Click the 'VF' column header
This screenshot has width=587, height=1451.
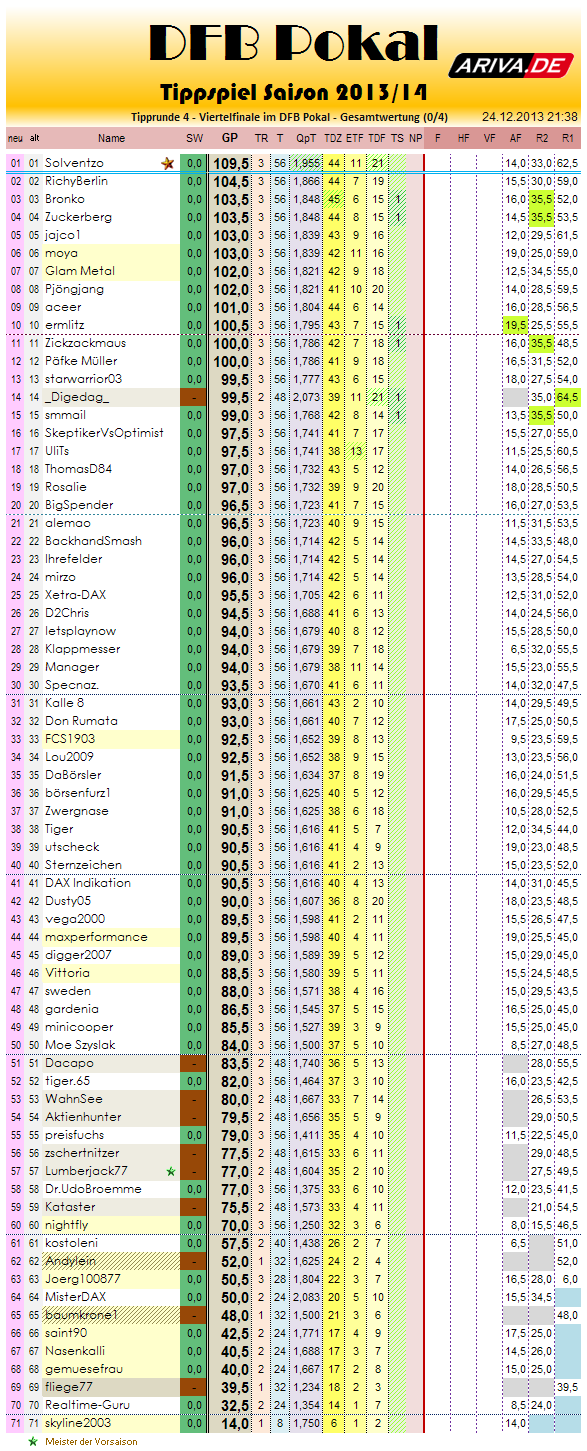point(489,138)
